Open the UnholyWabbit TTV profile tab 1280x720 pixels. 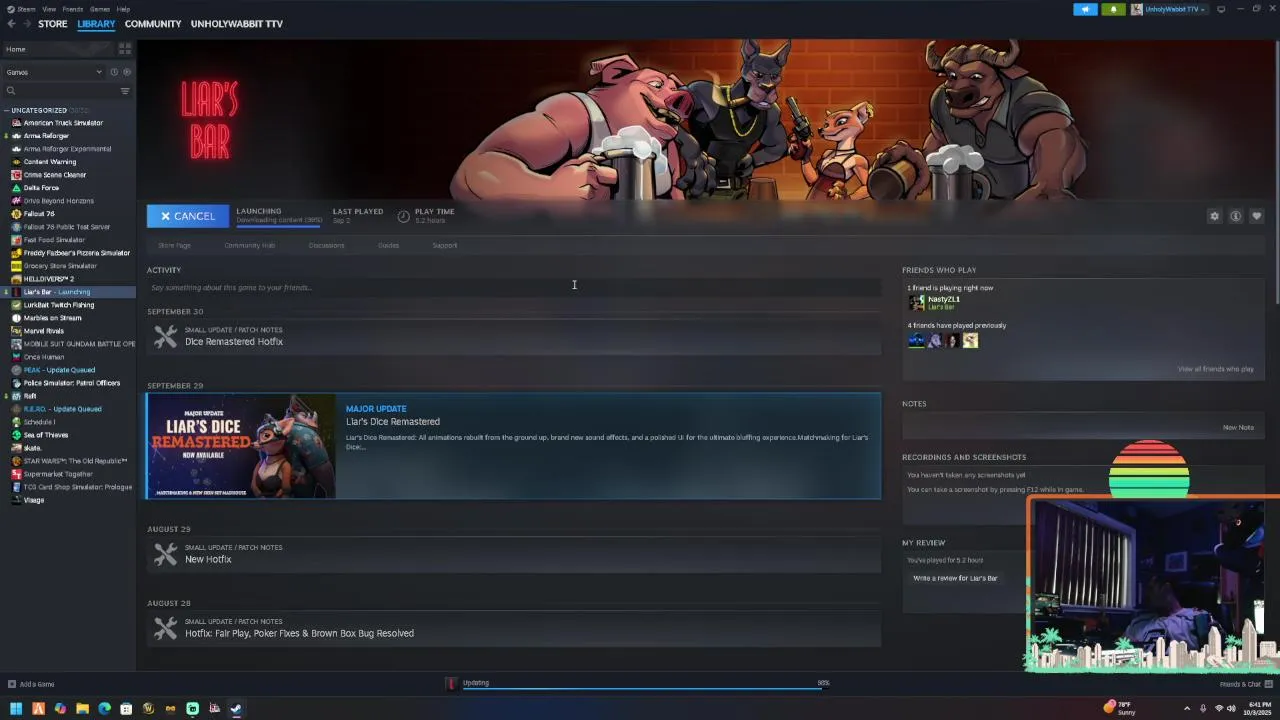[x=237, y=24]
